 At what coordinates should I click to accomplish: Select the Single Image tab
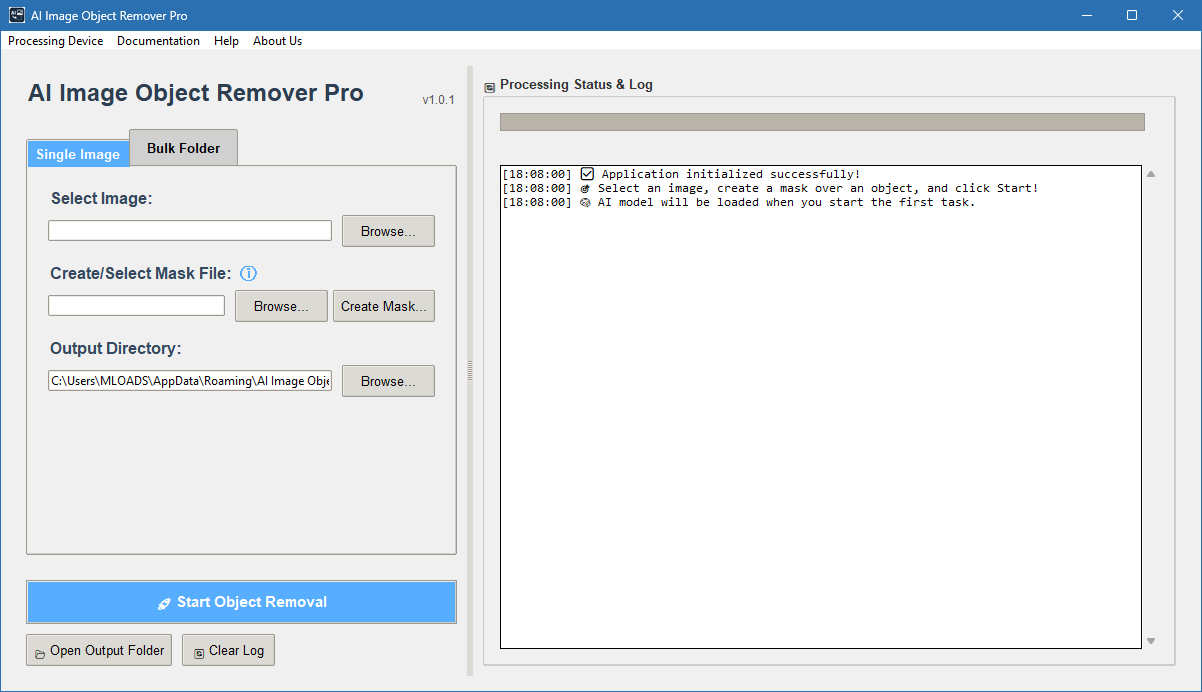pyautogui.click(x=78, y=154)
